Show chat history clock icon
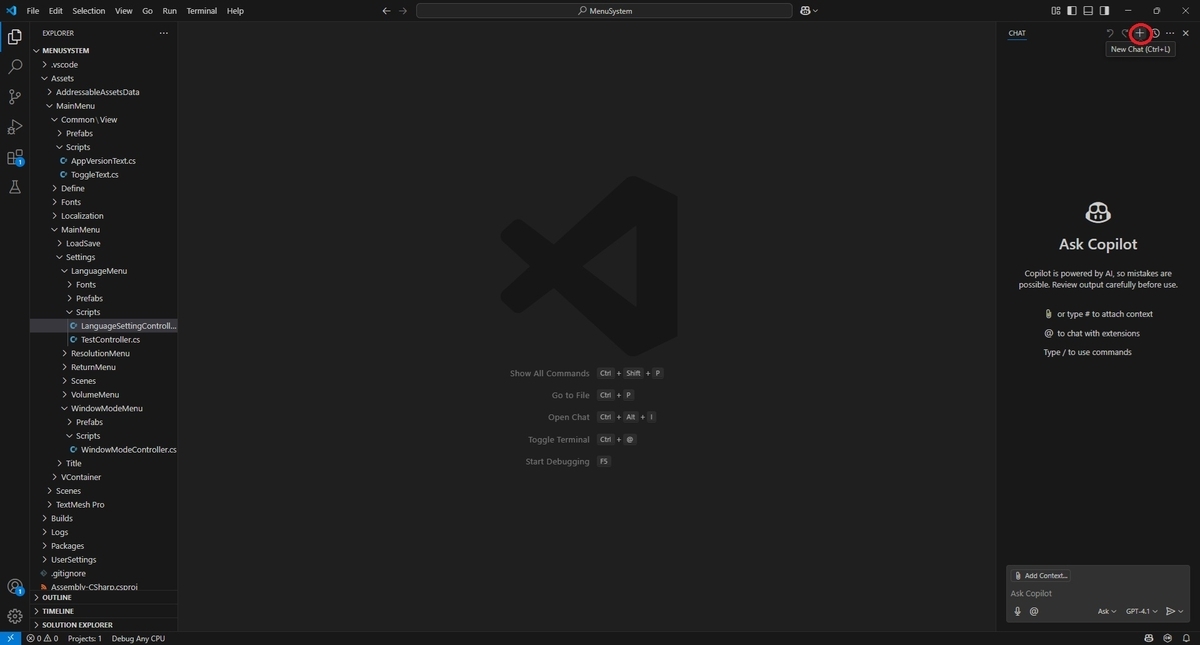 pos(1155,33)
